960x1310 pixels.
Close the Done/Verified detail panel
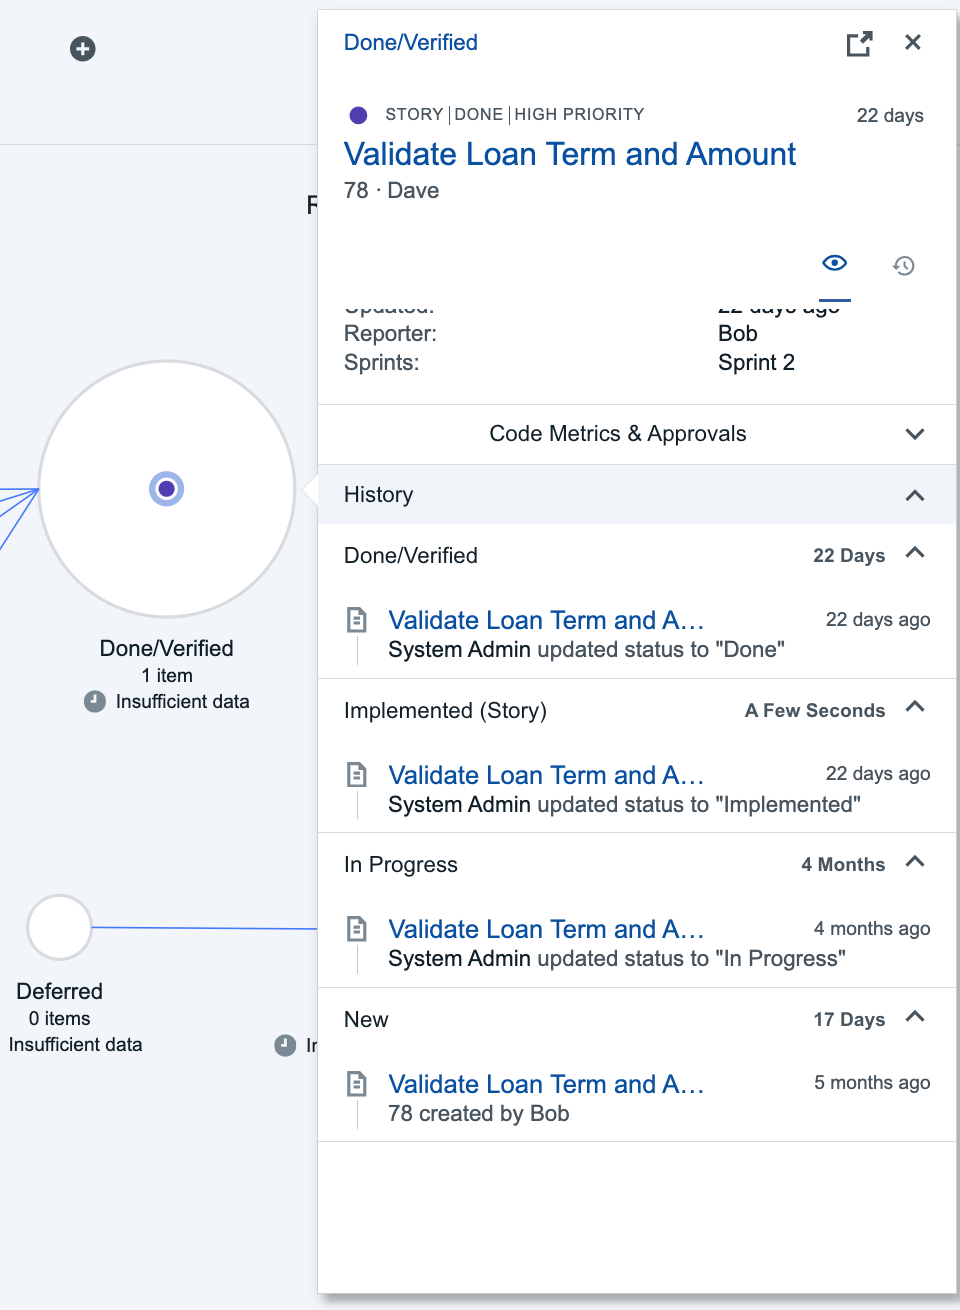(x=913, y=42)
